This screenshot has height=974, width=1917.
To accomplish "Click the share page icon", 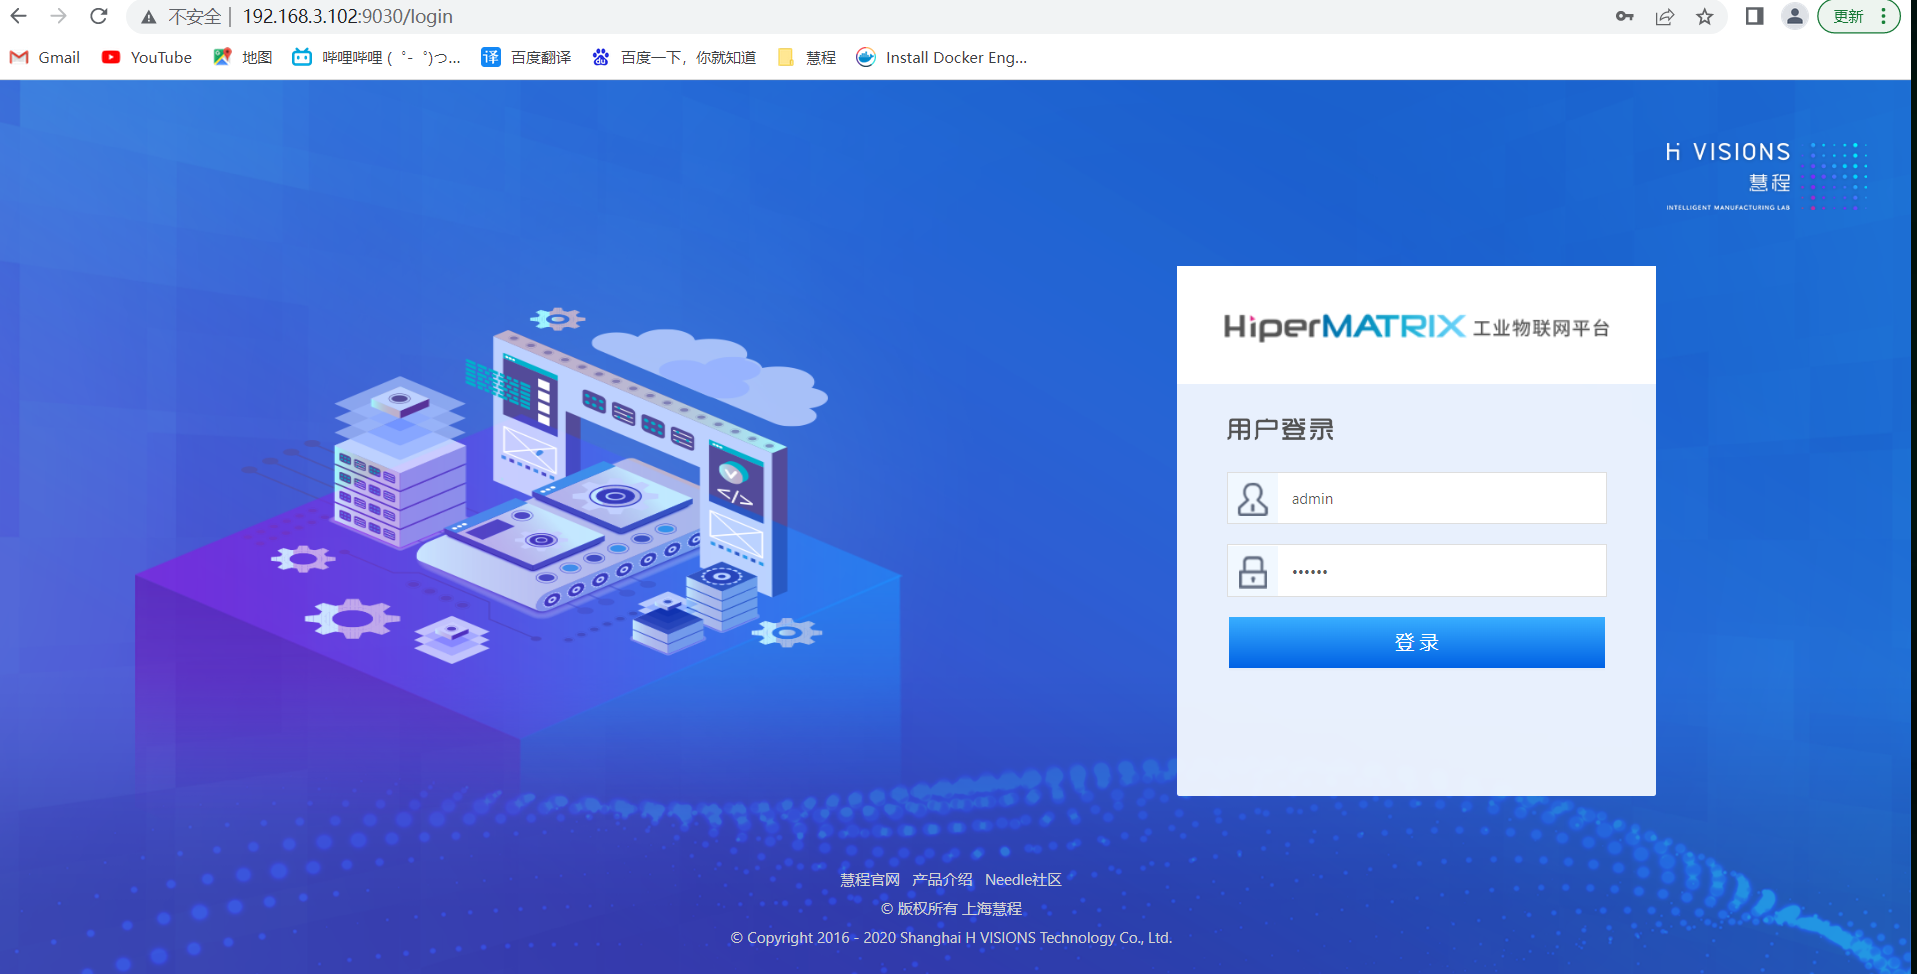I will (1664, 16).
